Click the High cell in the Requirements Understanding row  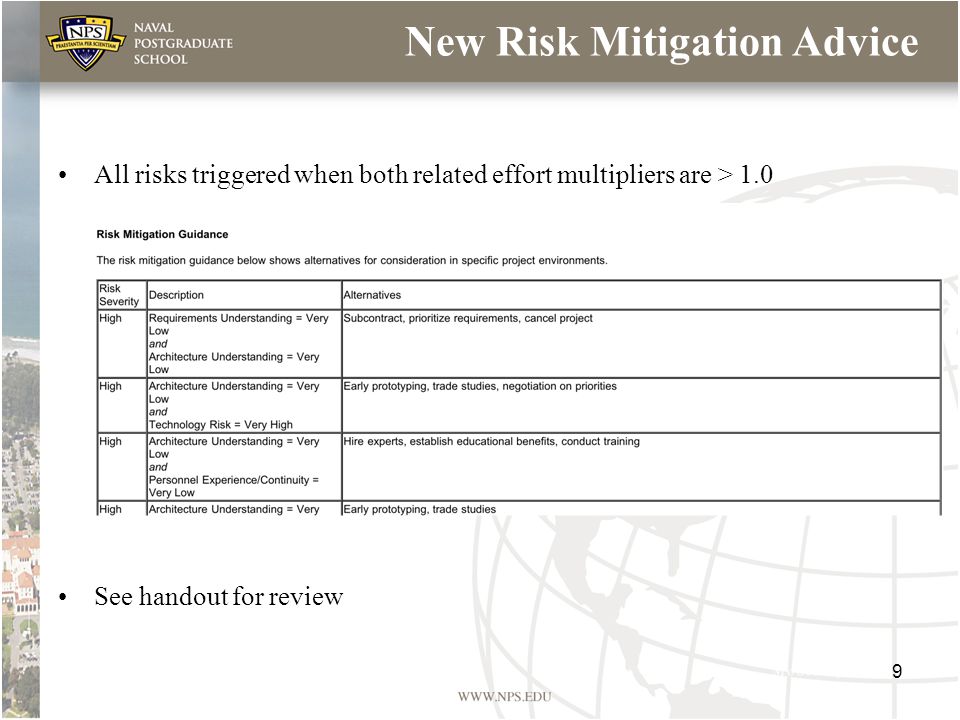121,343
